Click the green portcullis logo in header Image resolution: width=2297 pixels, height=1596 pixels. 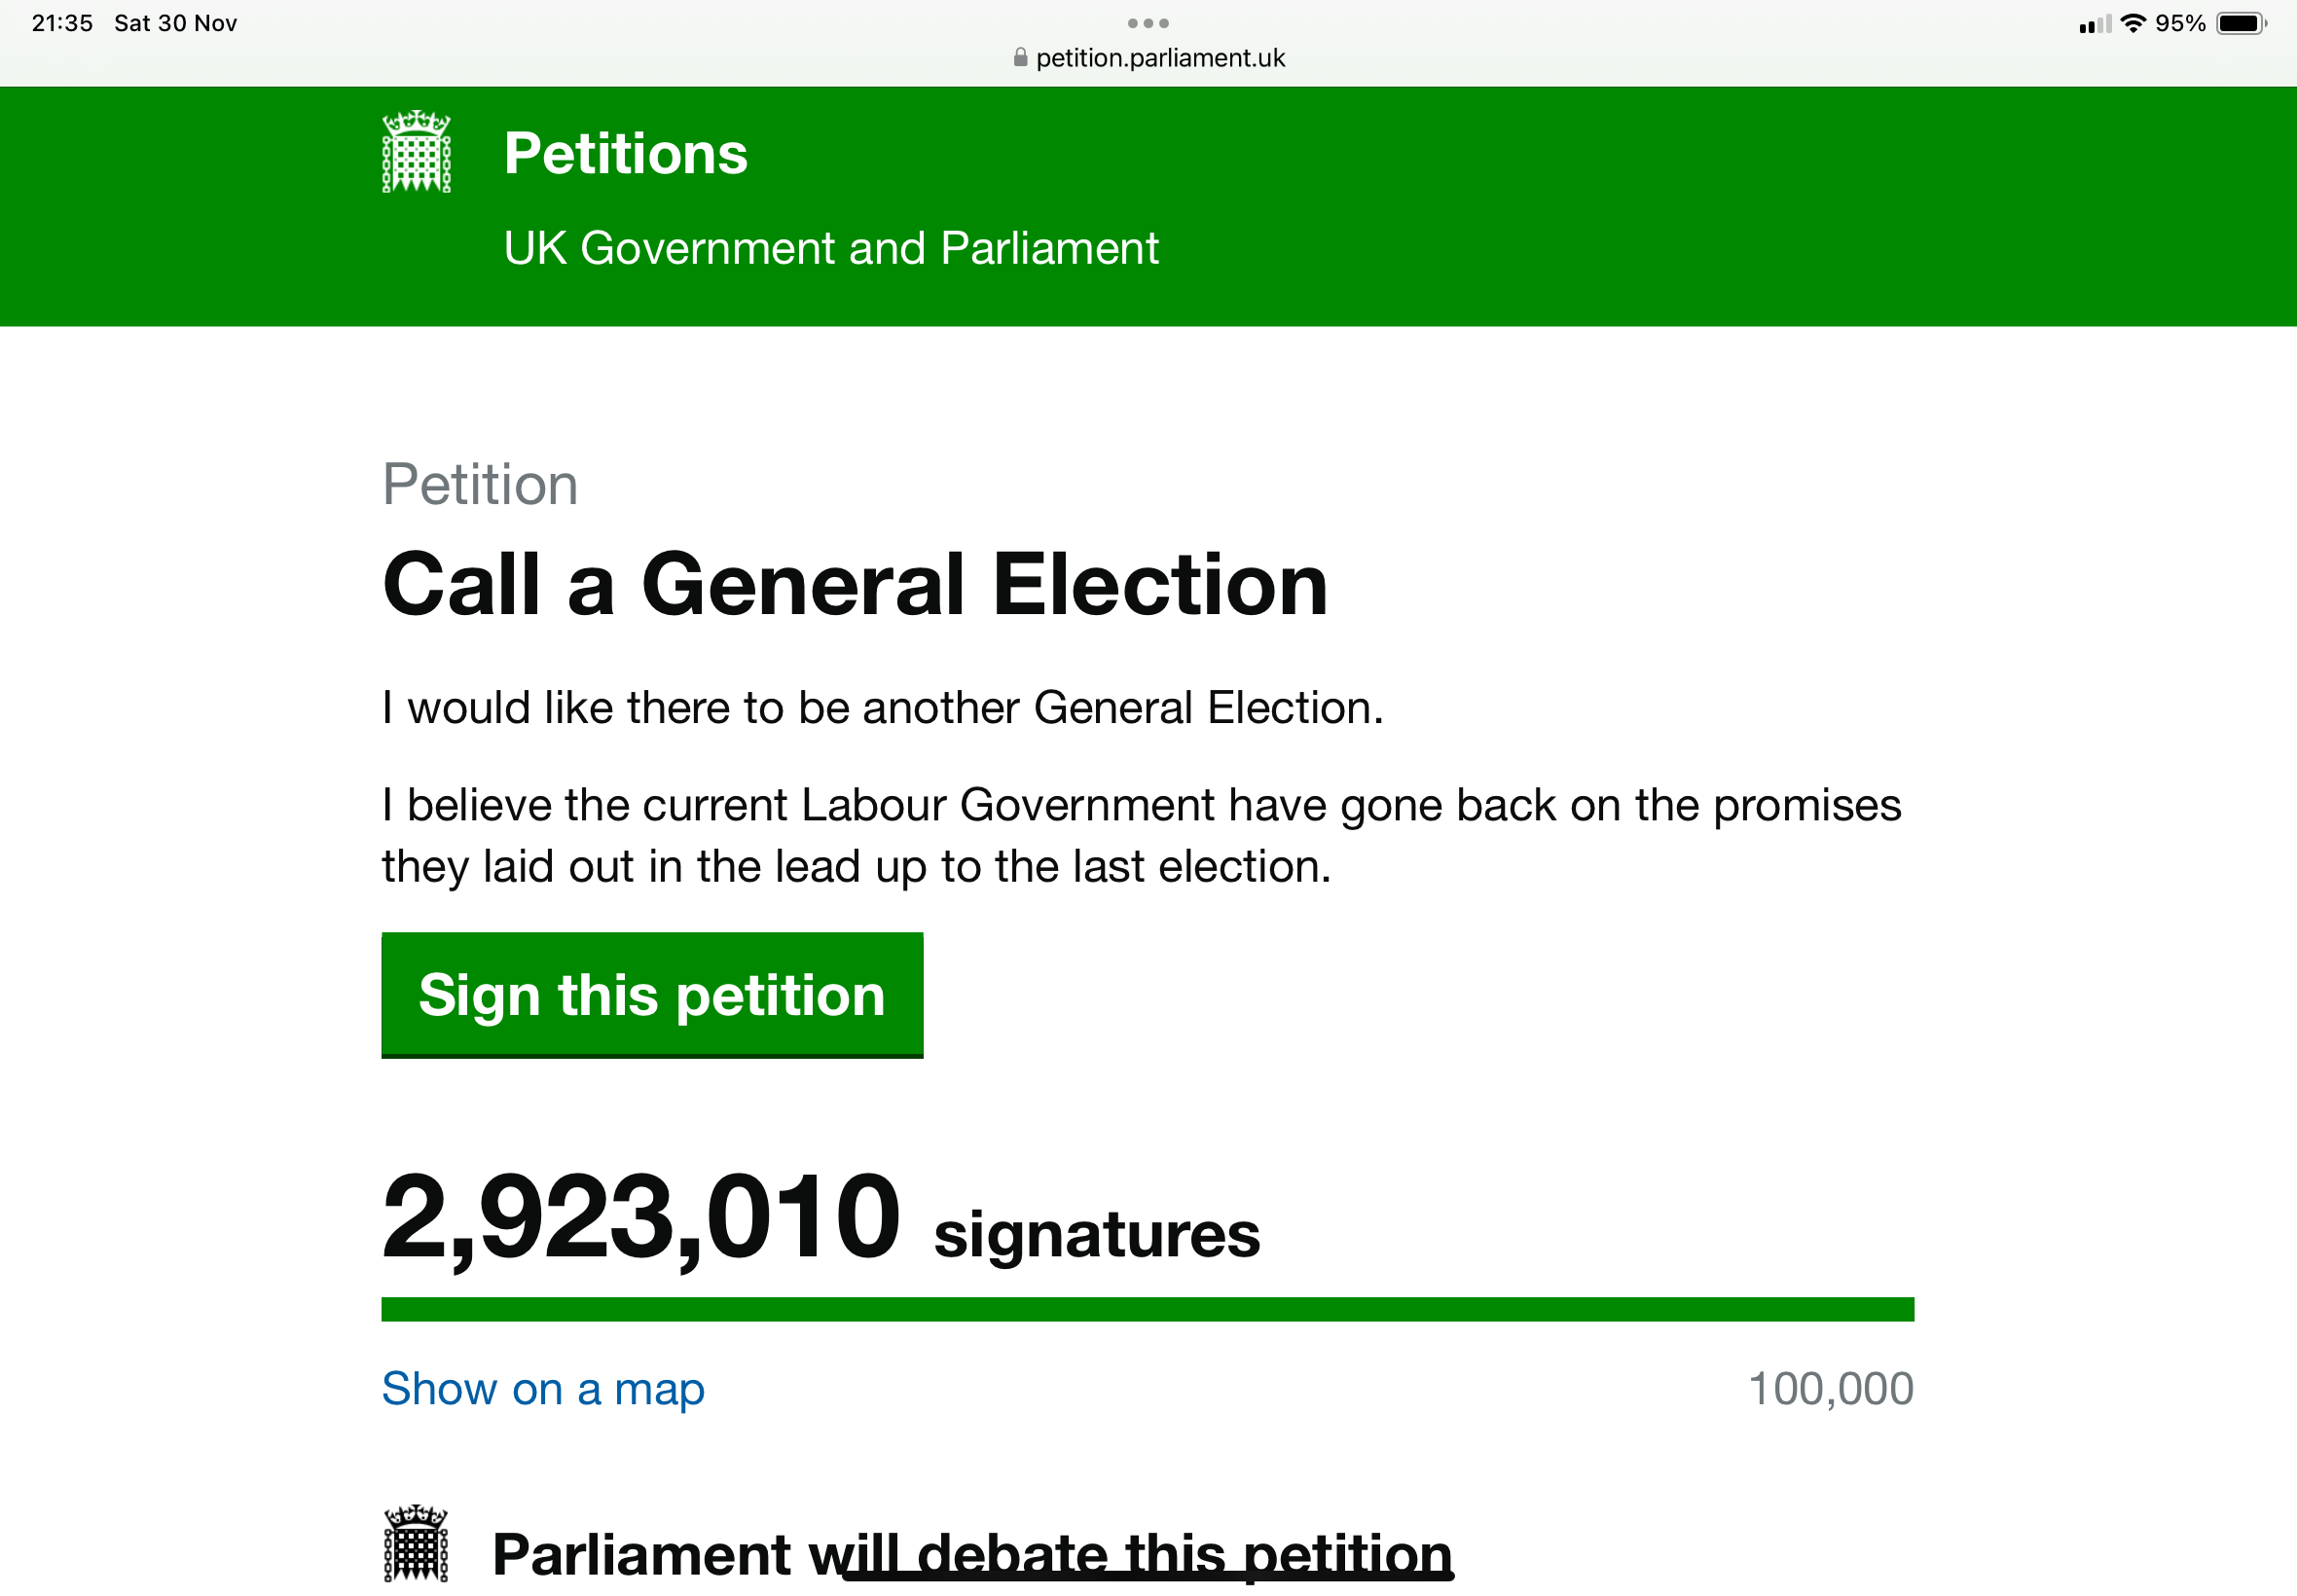[416, 152]
